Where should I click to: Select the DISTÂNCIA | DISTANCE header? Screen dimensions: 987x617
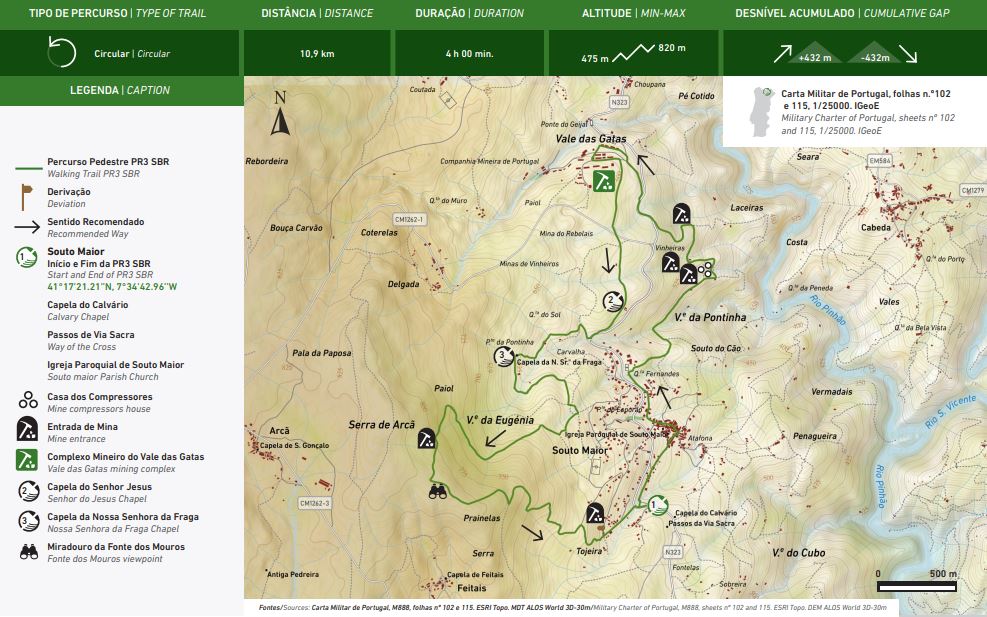[316, 14]
